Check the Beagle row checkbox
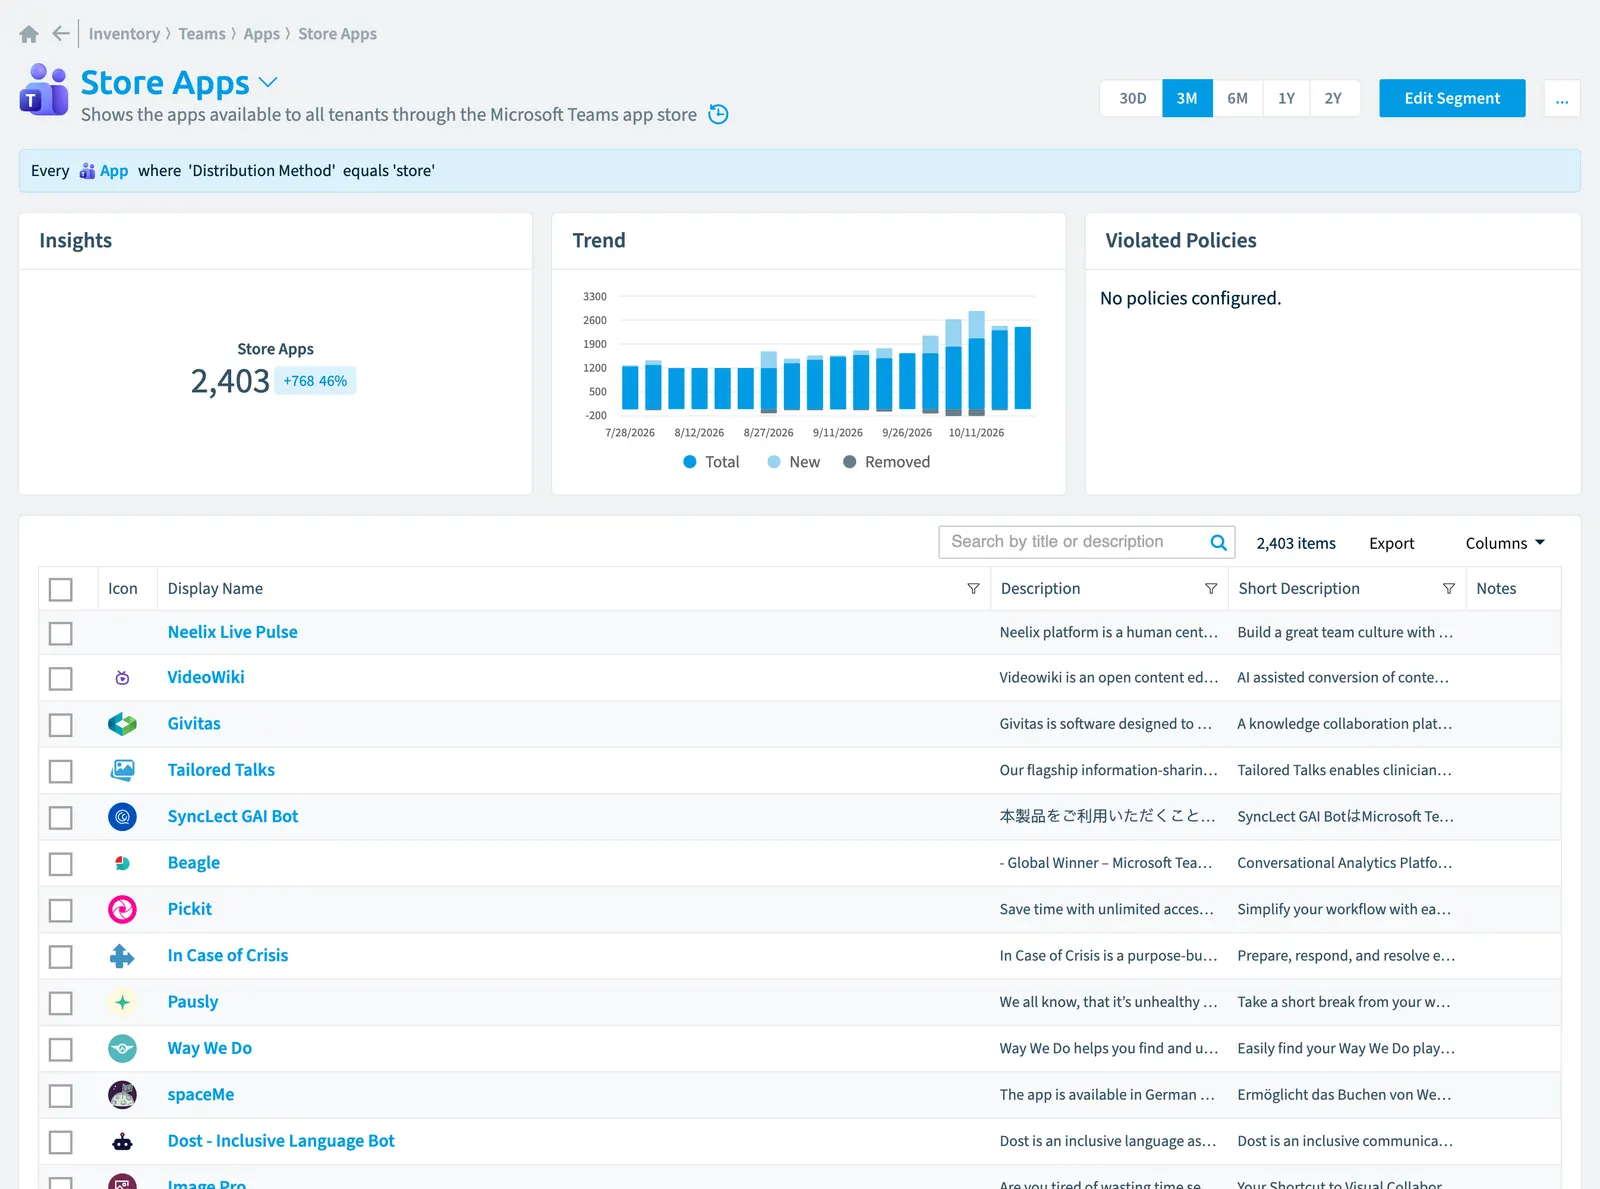Image resolution: width=1600 pixels, height=1189 pixels. pos(61,864)
